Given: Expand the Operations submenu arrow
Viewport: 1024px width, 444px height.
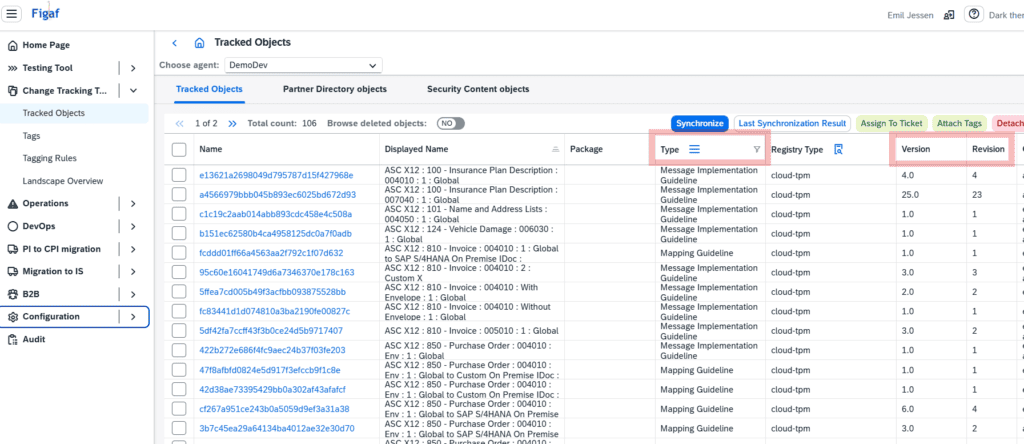Looking at the screenshot, I should pos(133,204).
